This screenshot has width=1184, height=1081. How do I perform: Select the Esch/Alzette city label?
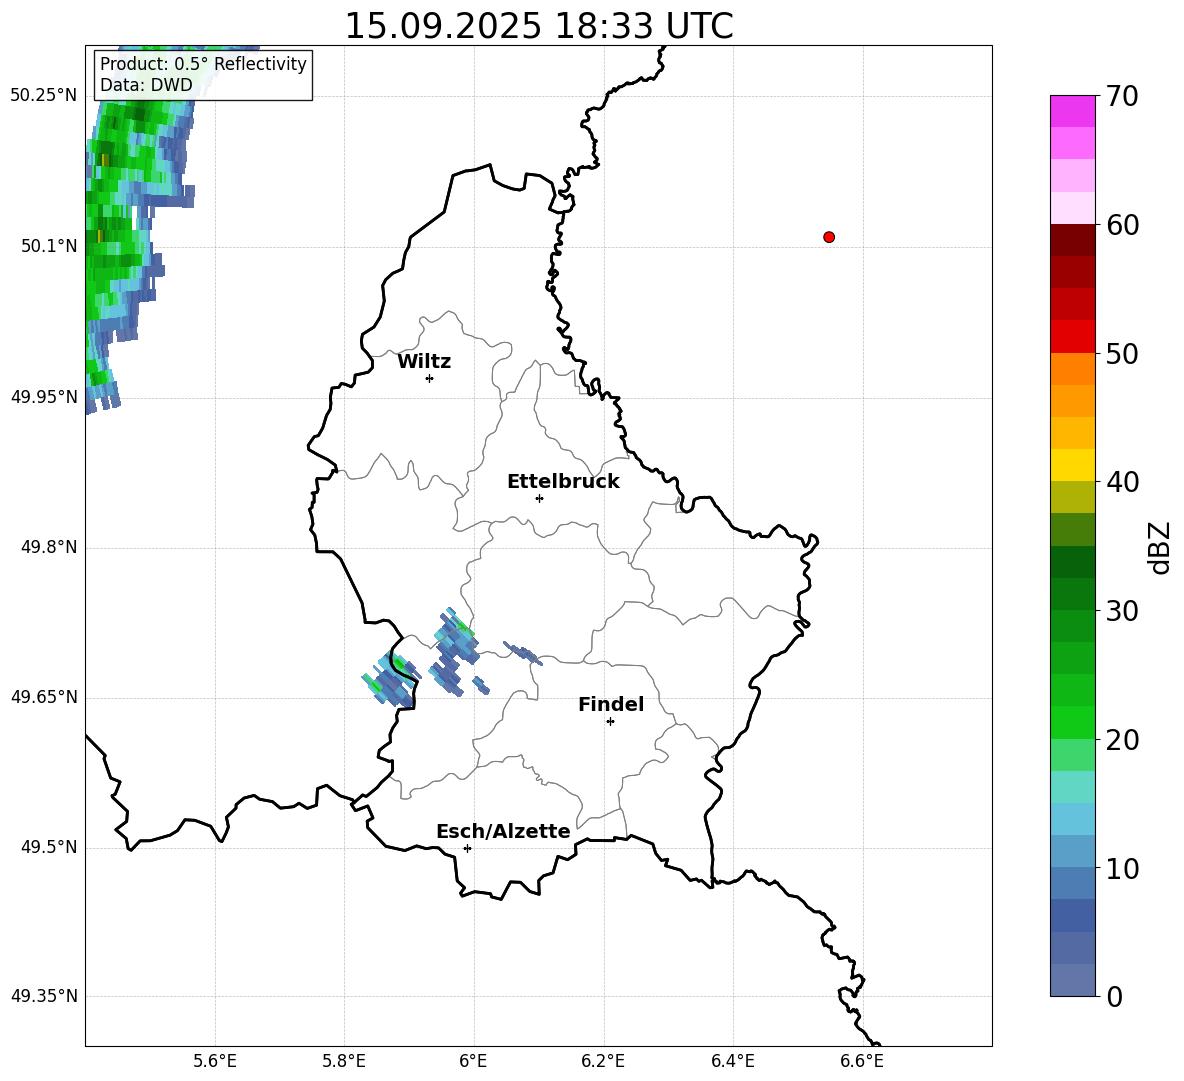(x=503, y=831)
